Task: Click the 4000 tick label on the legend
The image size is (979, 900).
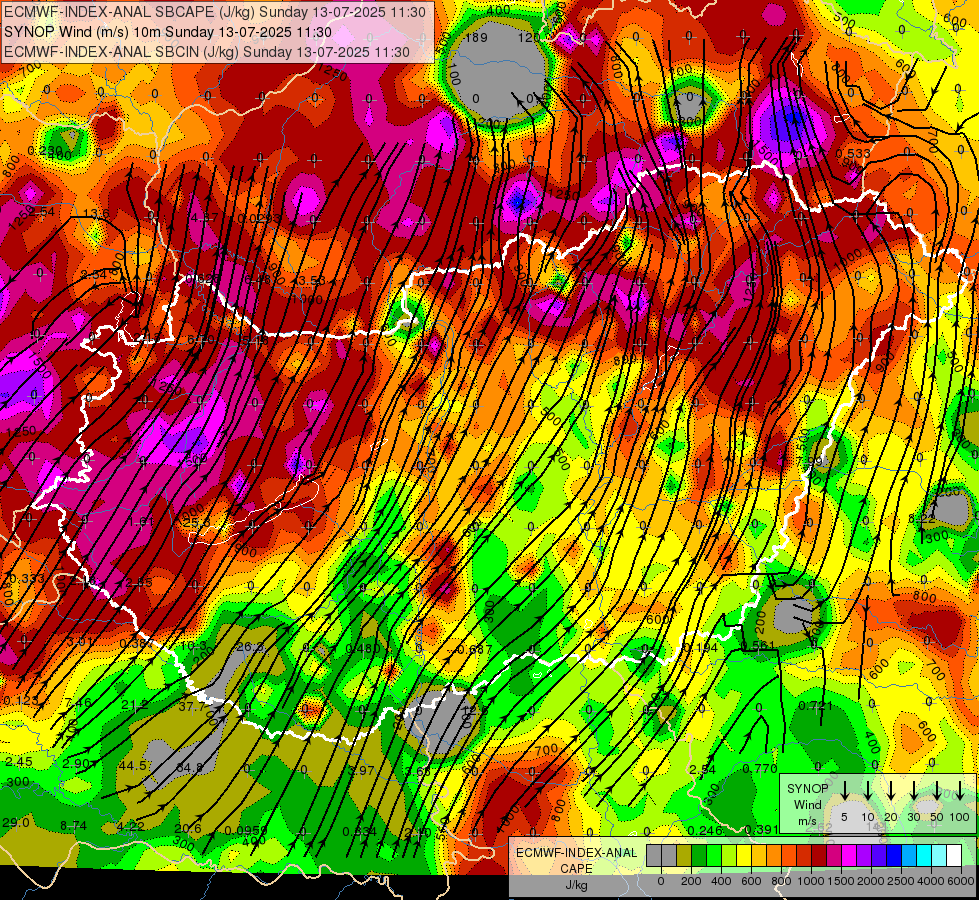Action: click(930, 881)
